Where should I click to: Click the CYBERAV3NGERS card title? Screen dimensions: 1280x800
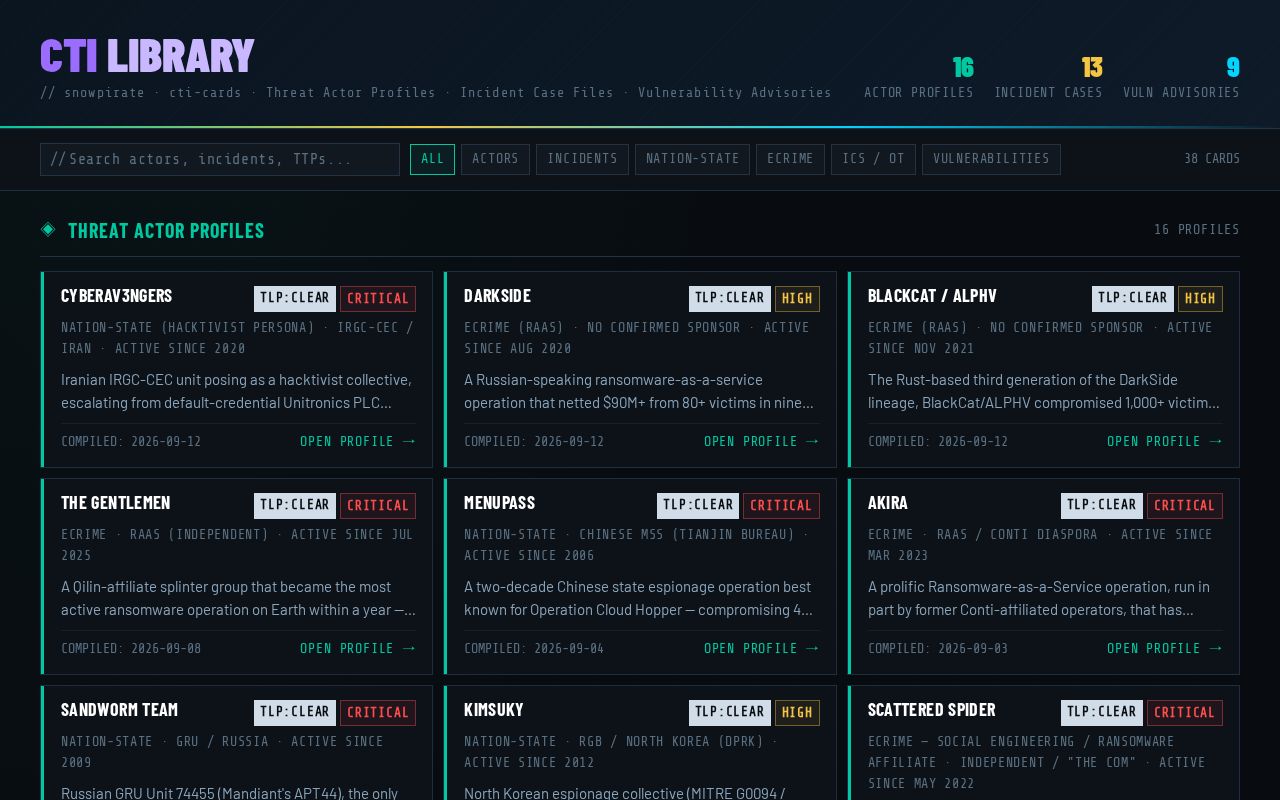point(116,296)
